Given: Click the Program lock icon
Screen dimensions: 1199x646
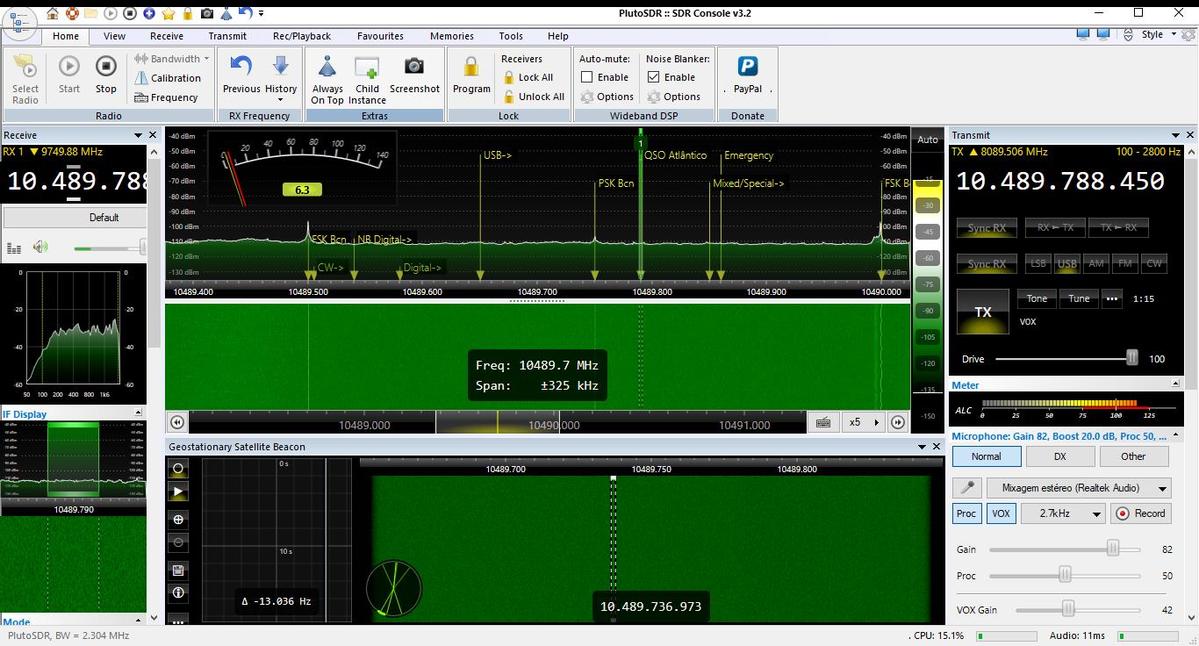Looking at the screenshot, I should 471,67.
